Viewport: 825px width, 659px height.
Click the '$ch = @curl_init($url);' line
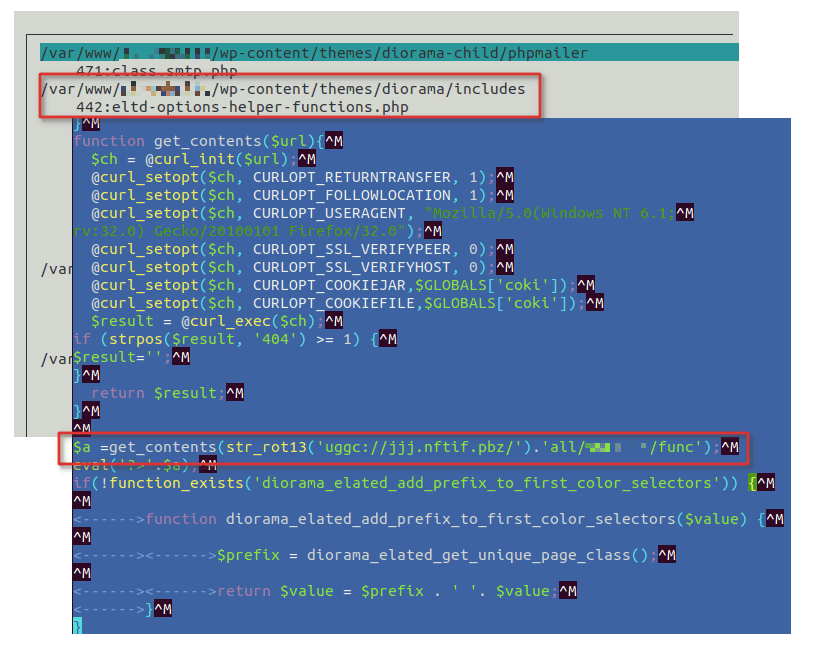[203, 159]
